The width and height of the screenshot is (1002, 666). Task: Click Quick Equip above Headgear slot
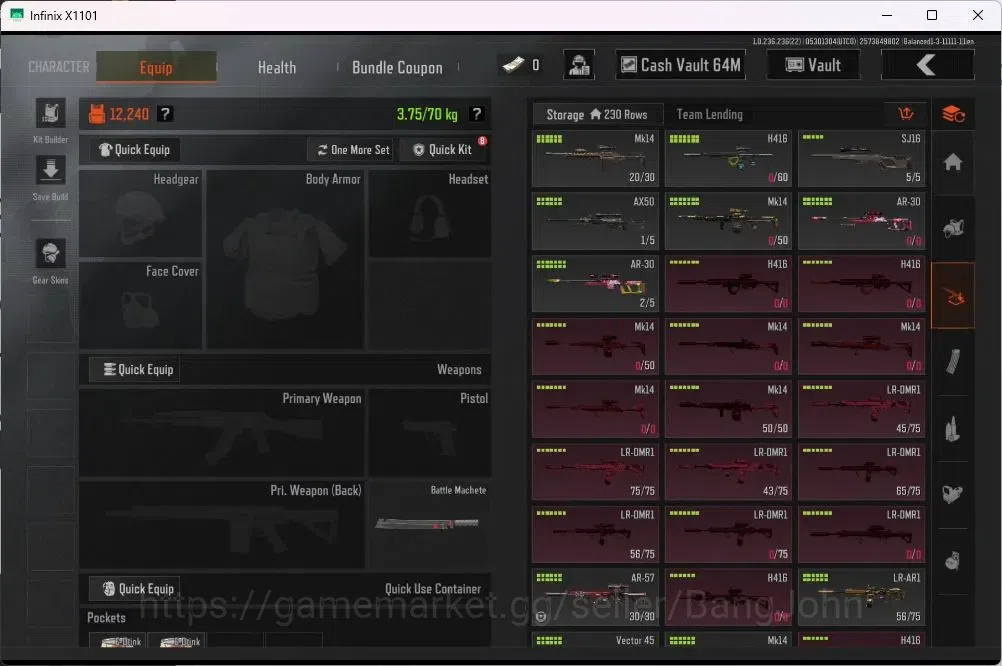[x=134, y=150]
